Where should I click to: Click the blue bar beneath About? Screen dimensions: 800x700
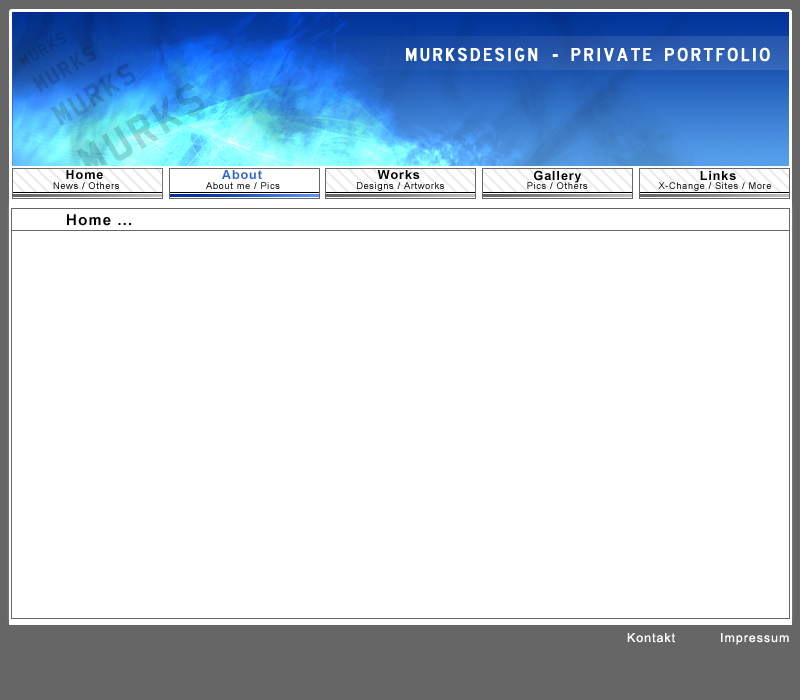244,196
